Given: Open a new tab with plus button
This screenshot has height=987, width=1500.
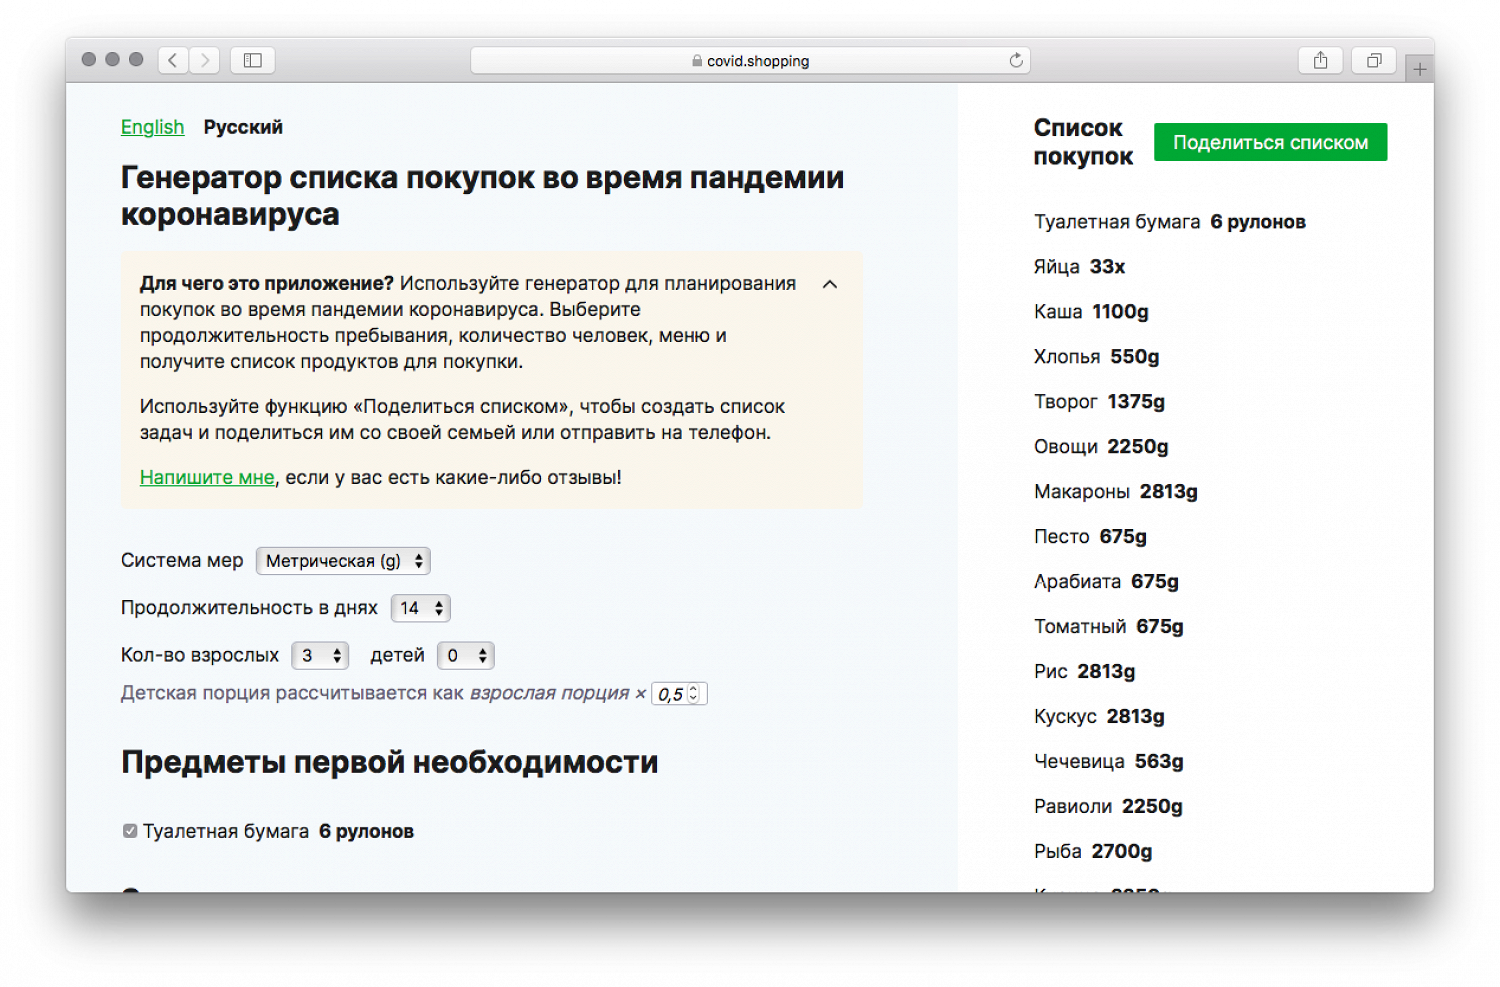Looking at the screenshot, I should click(x=1419, y=69).
